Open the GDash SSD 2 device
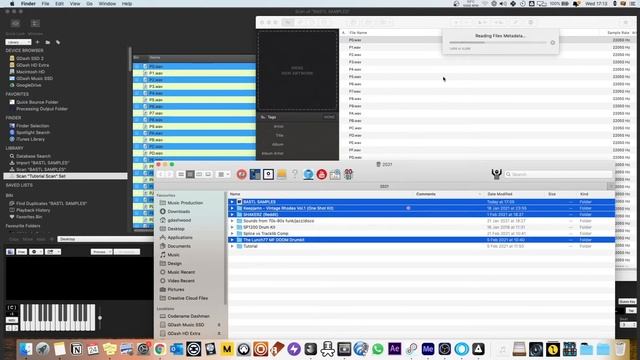The height and width of the screenshot is (360, 640). tap(29, 58)
